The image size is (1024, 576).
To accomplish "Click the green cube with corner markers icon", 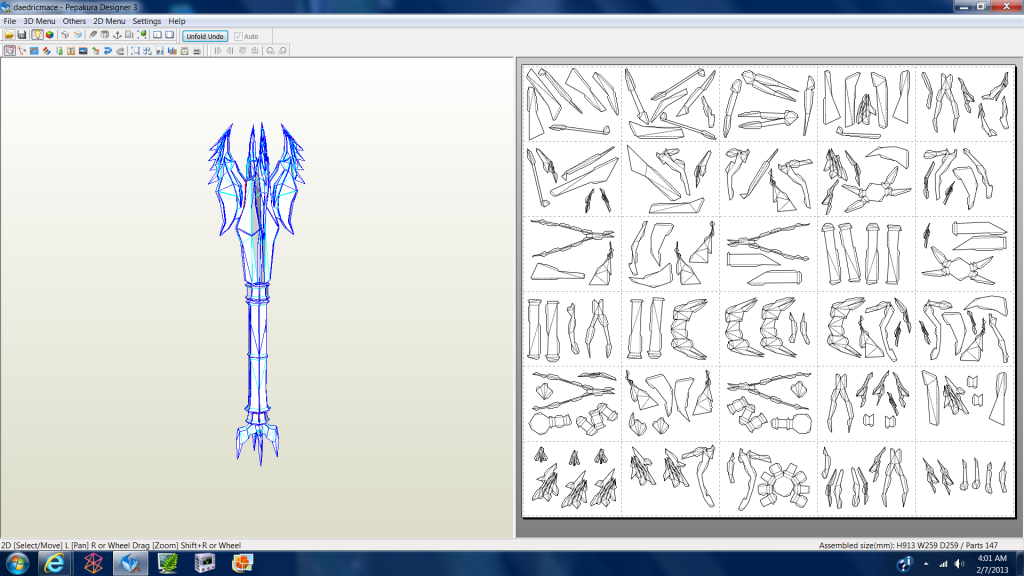I will [x=142, y=35].
